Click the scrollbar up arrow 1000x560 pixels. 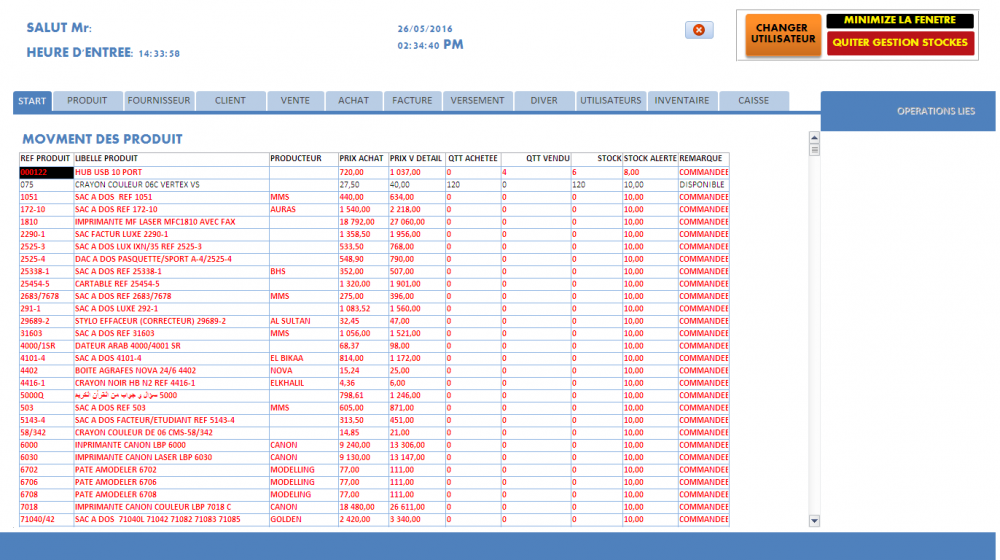[x=814, y=138]
